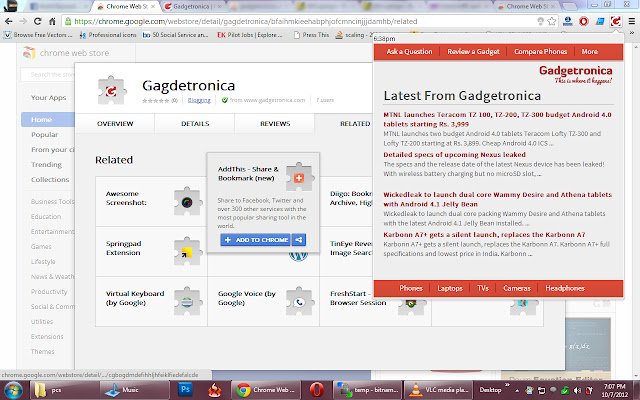Open the Phones category link
This screenshot has width=640, height=400.
411,288
